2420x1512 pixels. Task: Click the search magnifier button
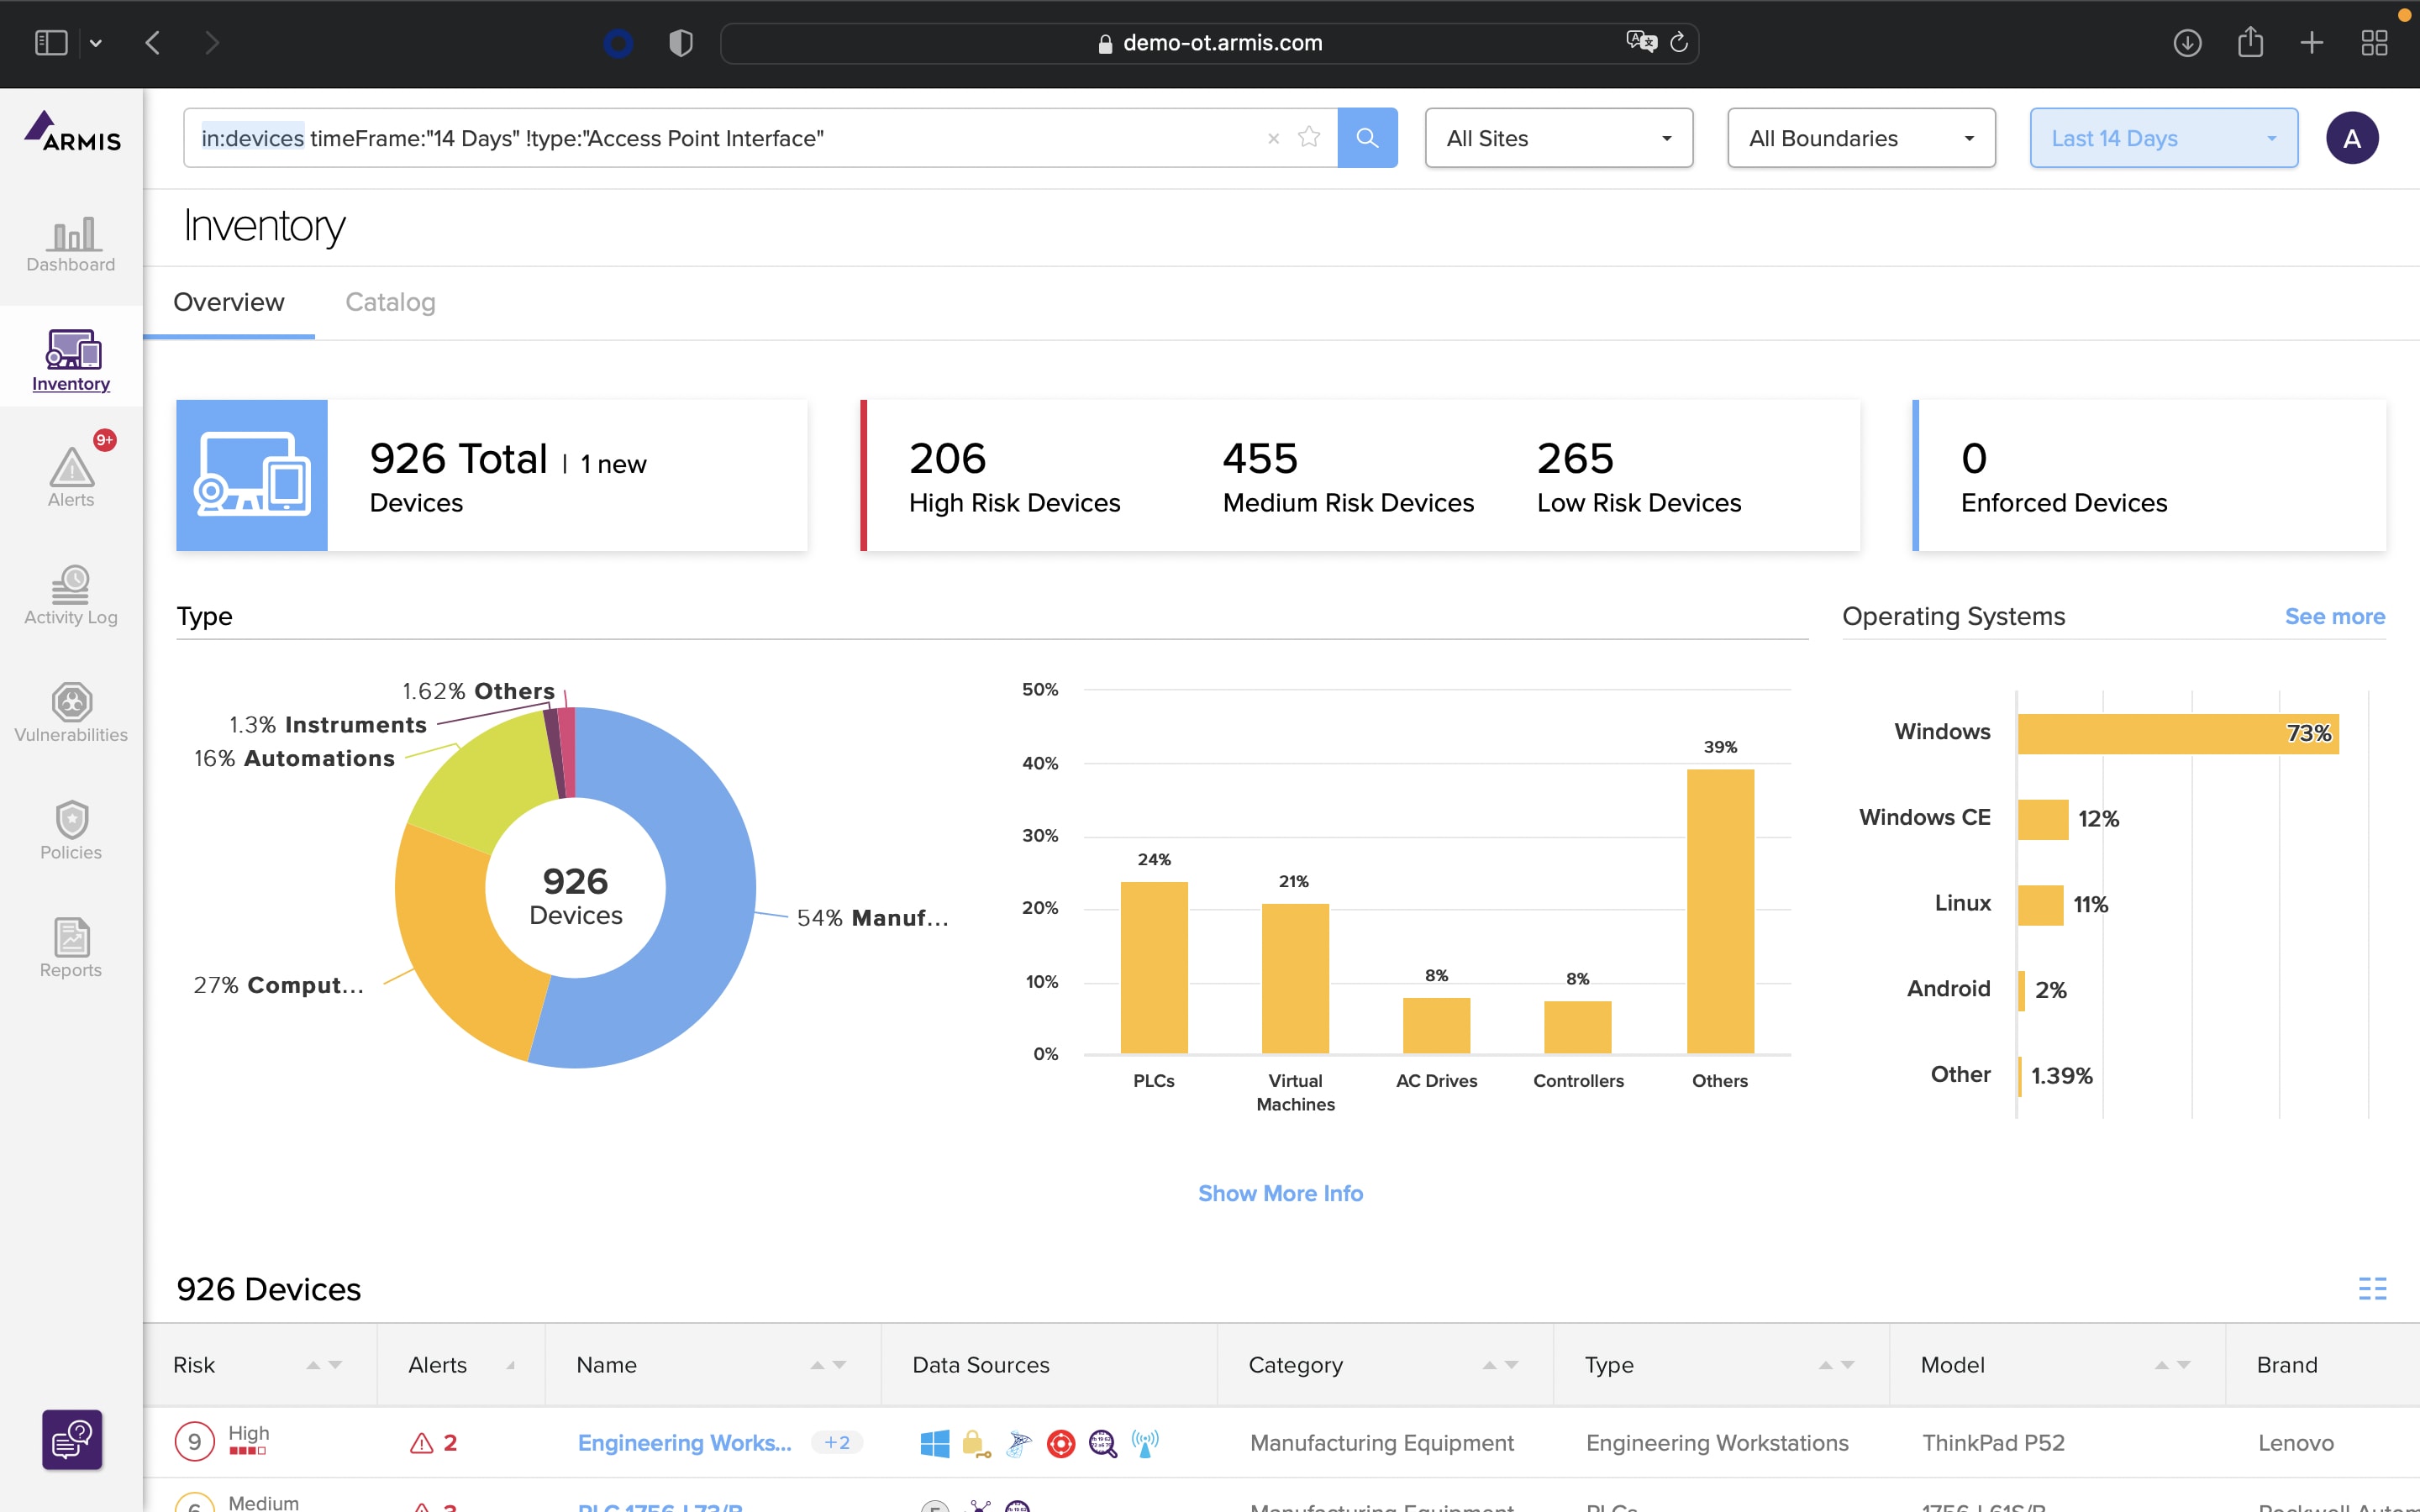coord(1367,138)
